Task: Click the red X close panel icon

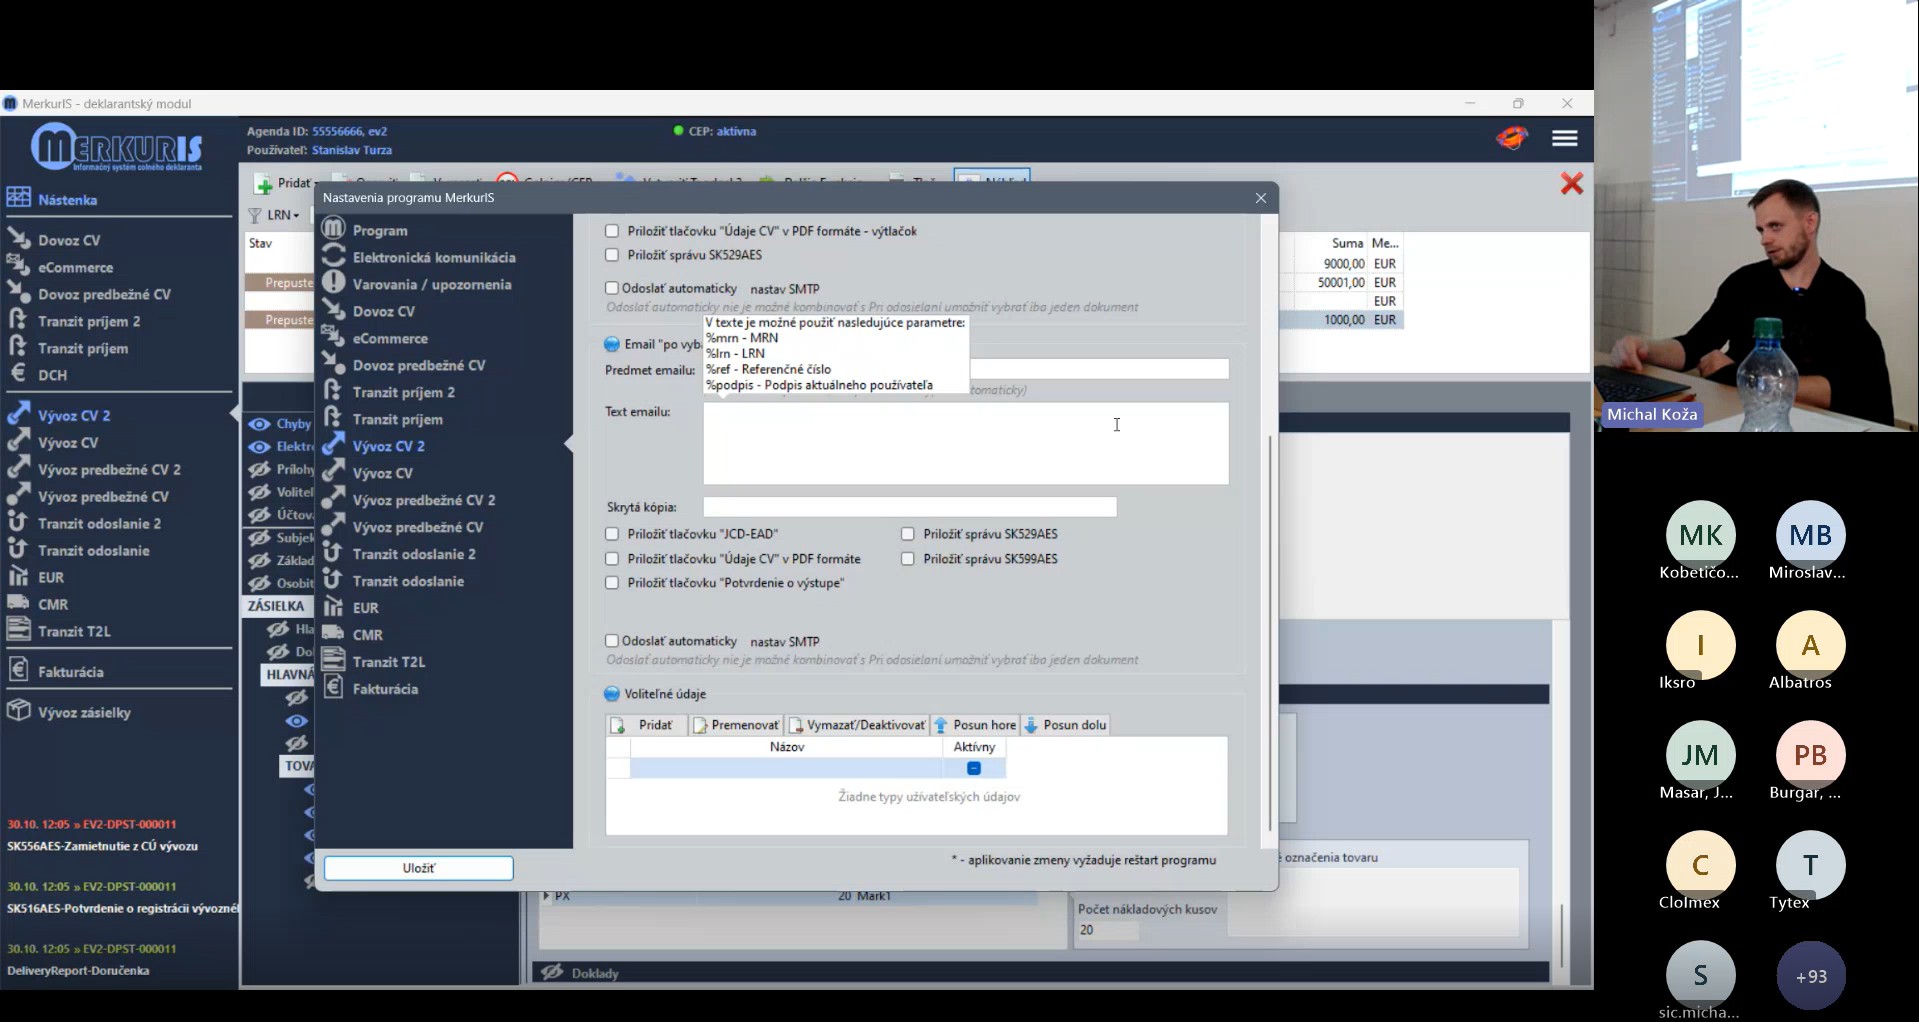Action: [x=1571, y=184]
